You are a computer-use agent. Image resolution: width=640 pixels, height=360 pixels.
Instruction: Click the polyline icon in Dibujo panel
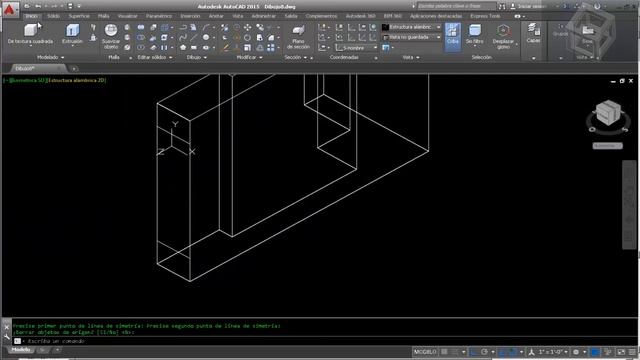pos(183,27)
